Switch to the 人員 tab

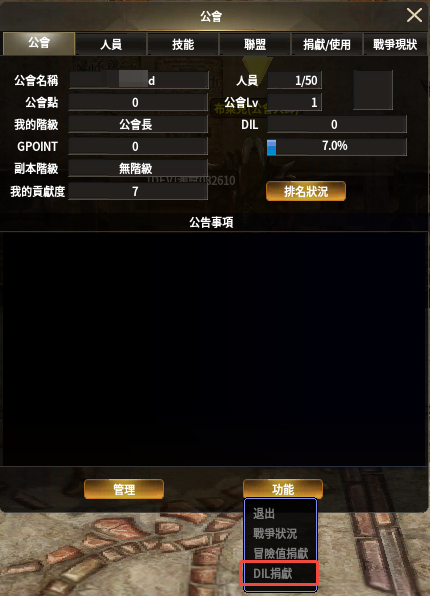111,44
